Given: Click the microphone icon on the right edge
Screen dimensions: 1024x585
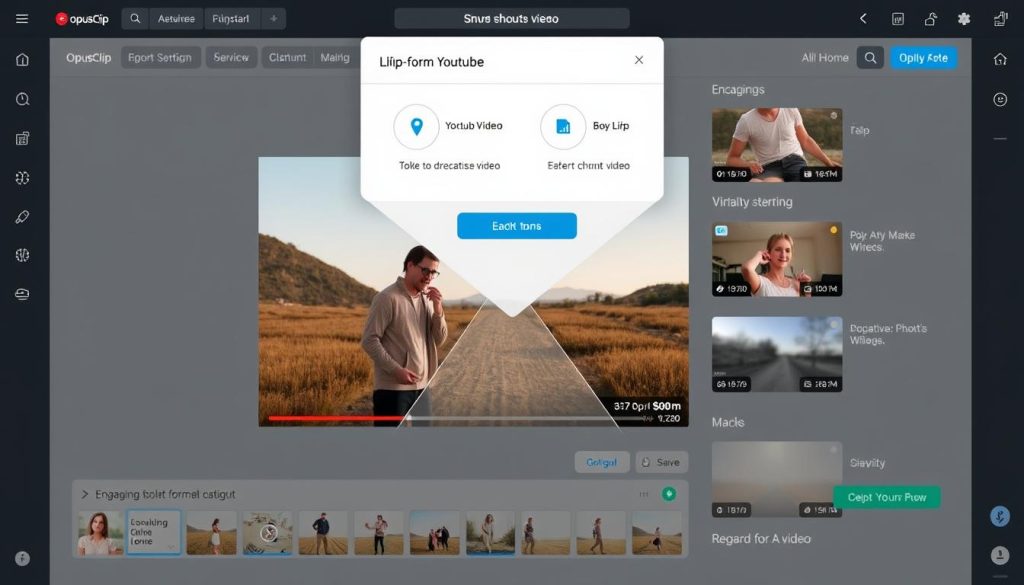Looking at the screenshot, I should [x=999, y=516].
